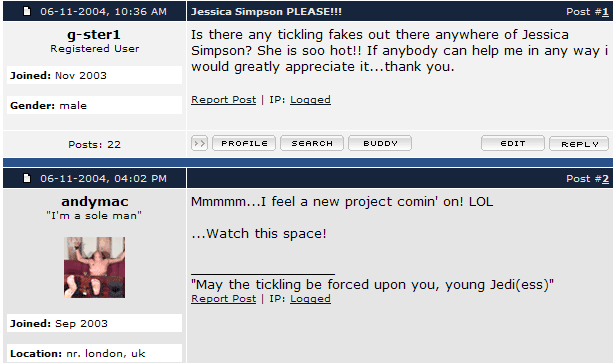Click the Joined: Sep 2003 field
This screenshot has width=615, height=363.
tap(95, 323)
